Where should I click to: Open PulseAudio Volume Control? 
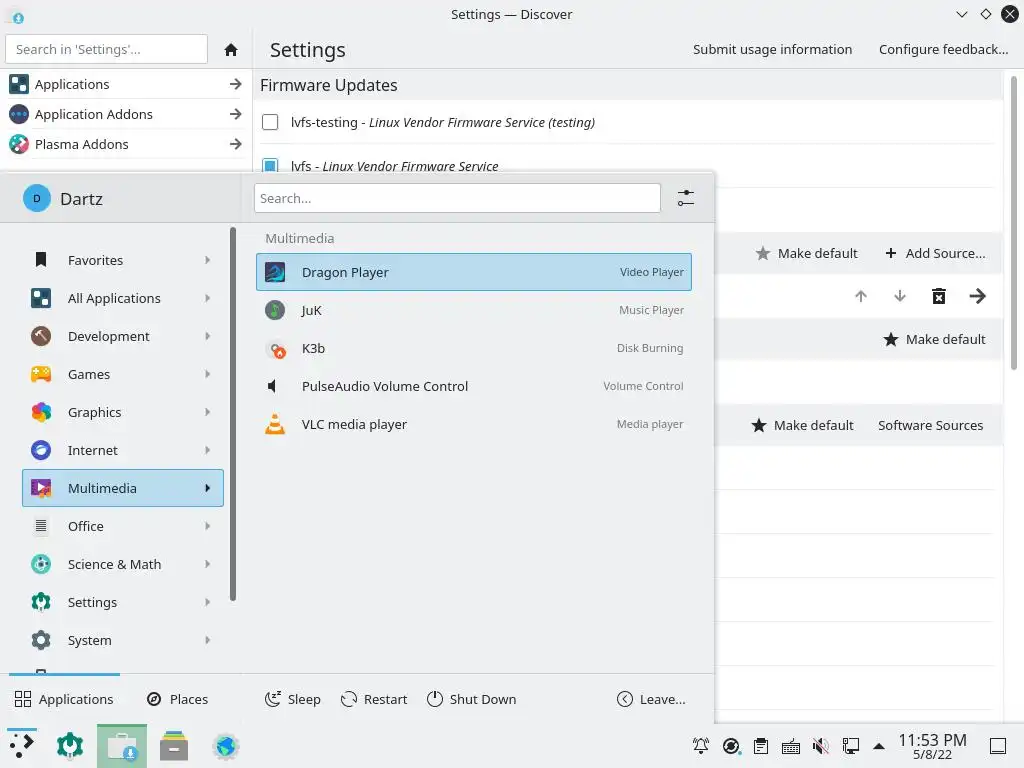[x=473, y=386]
